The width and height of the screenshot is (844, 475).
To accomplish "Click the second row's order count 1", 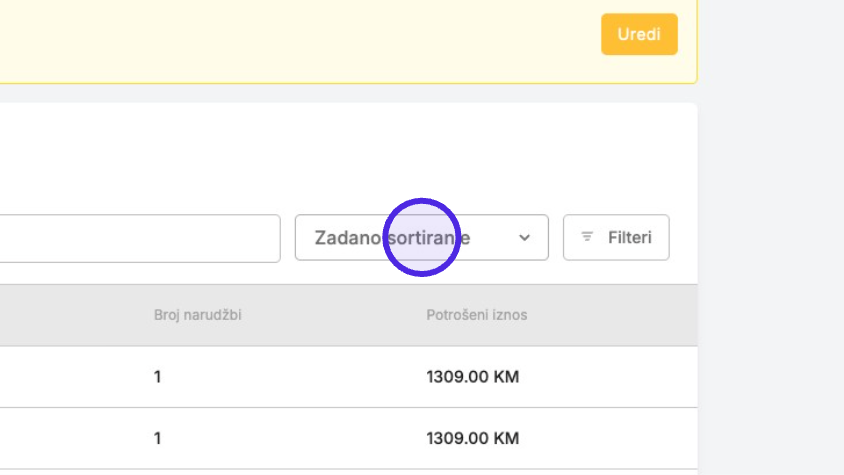I will [x=157, y=438].
